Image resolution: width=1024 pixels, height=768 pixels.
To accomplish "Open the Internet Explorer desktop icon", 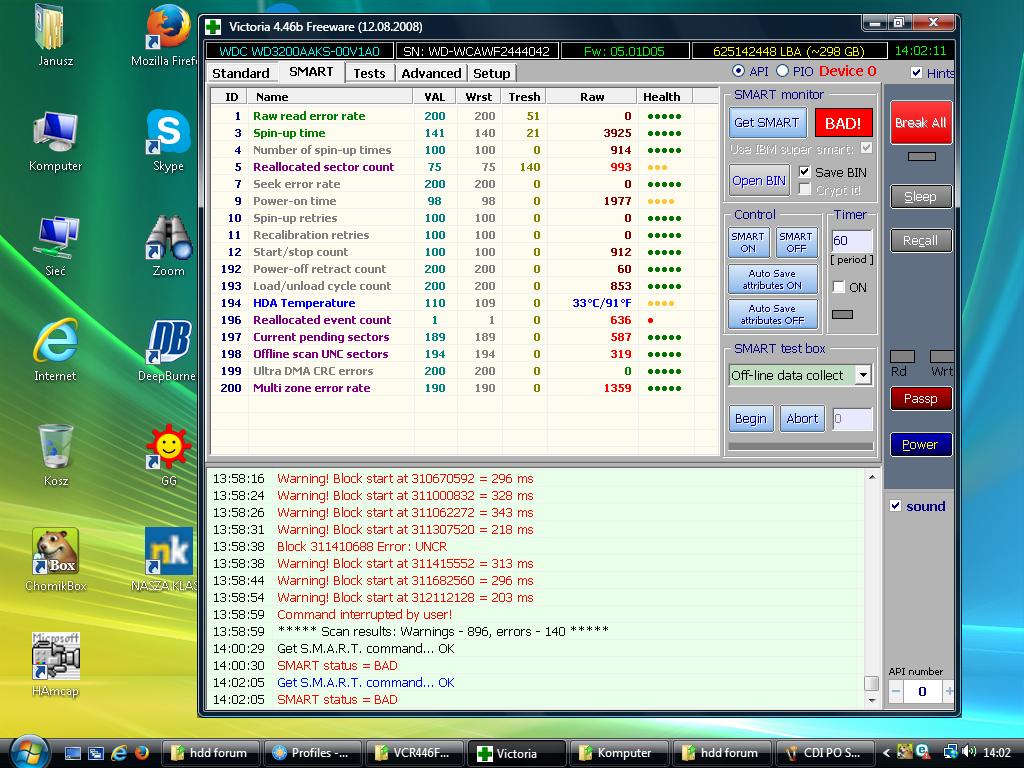I will pos(55,351).
